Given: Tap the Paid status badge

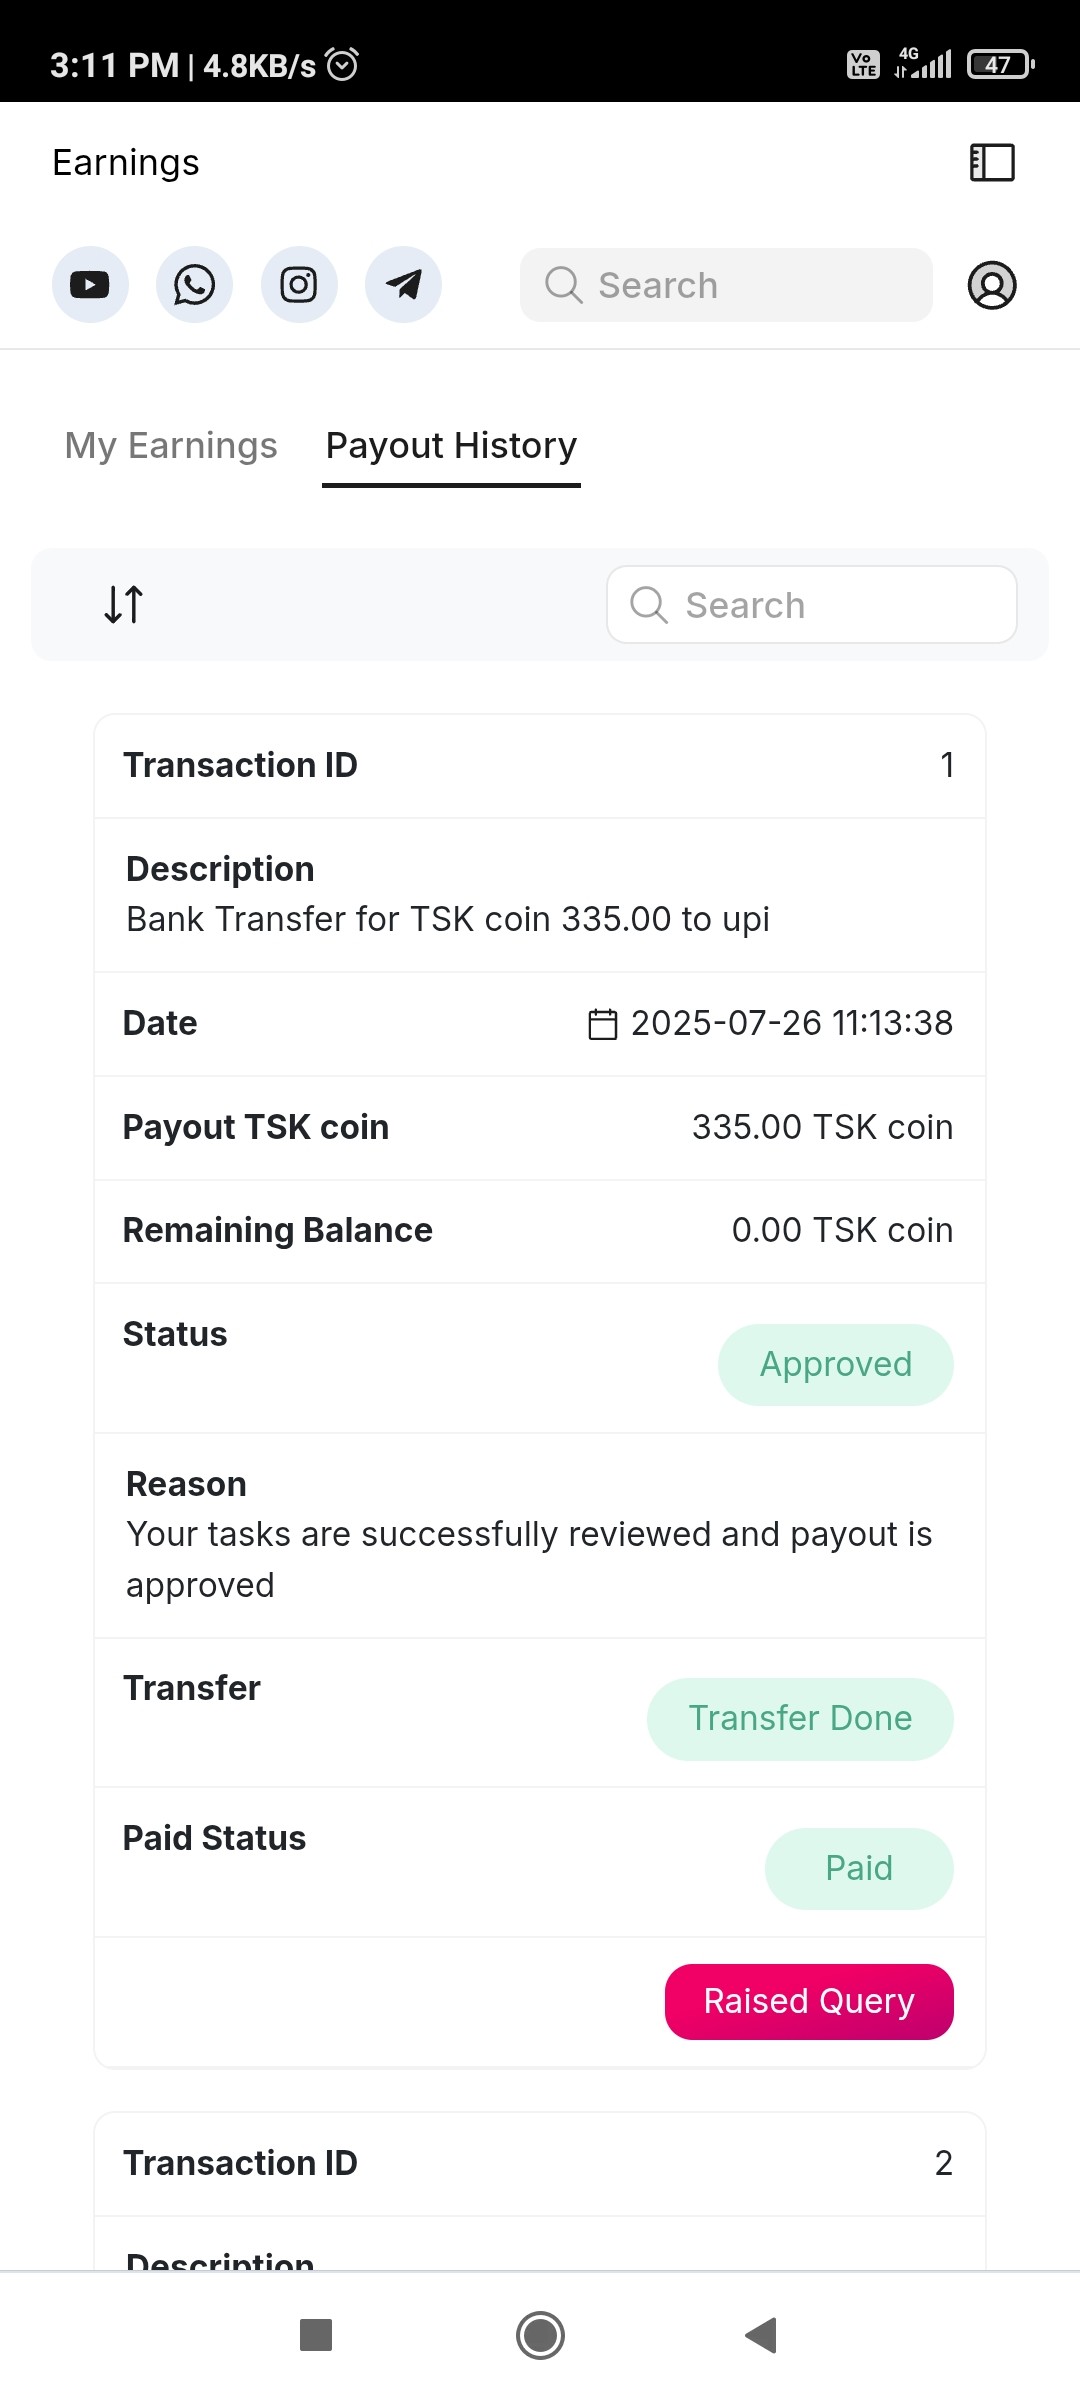Looking at the screenshot, I should 859,1868.
